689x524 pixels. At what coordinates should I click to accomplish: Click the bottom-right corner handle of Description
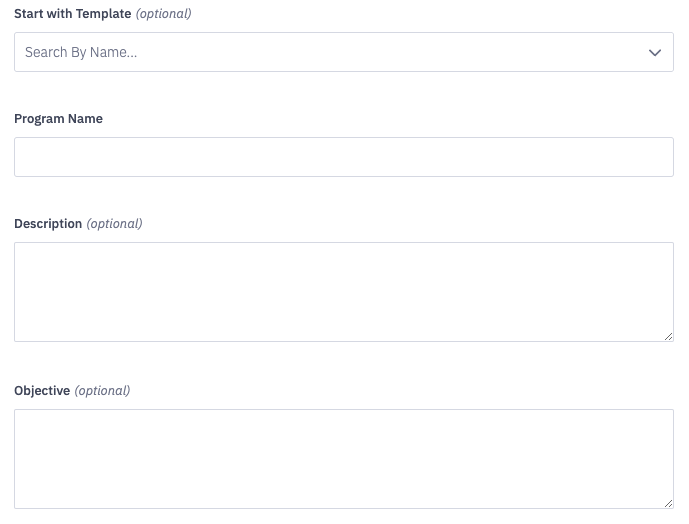668,336
